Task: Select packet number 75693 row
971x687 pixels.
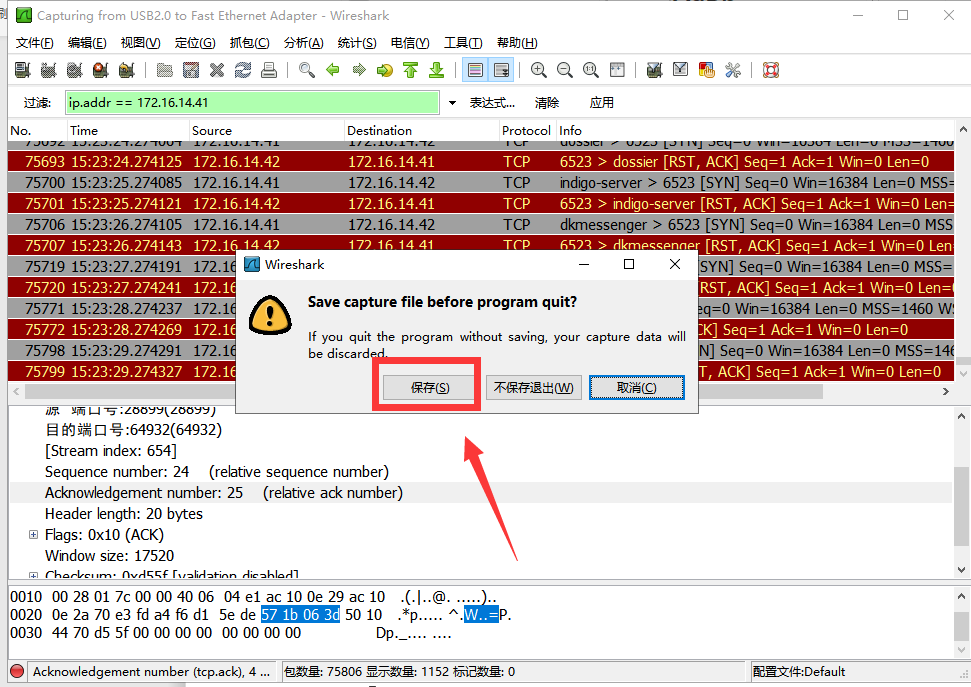Action: 481,162
